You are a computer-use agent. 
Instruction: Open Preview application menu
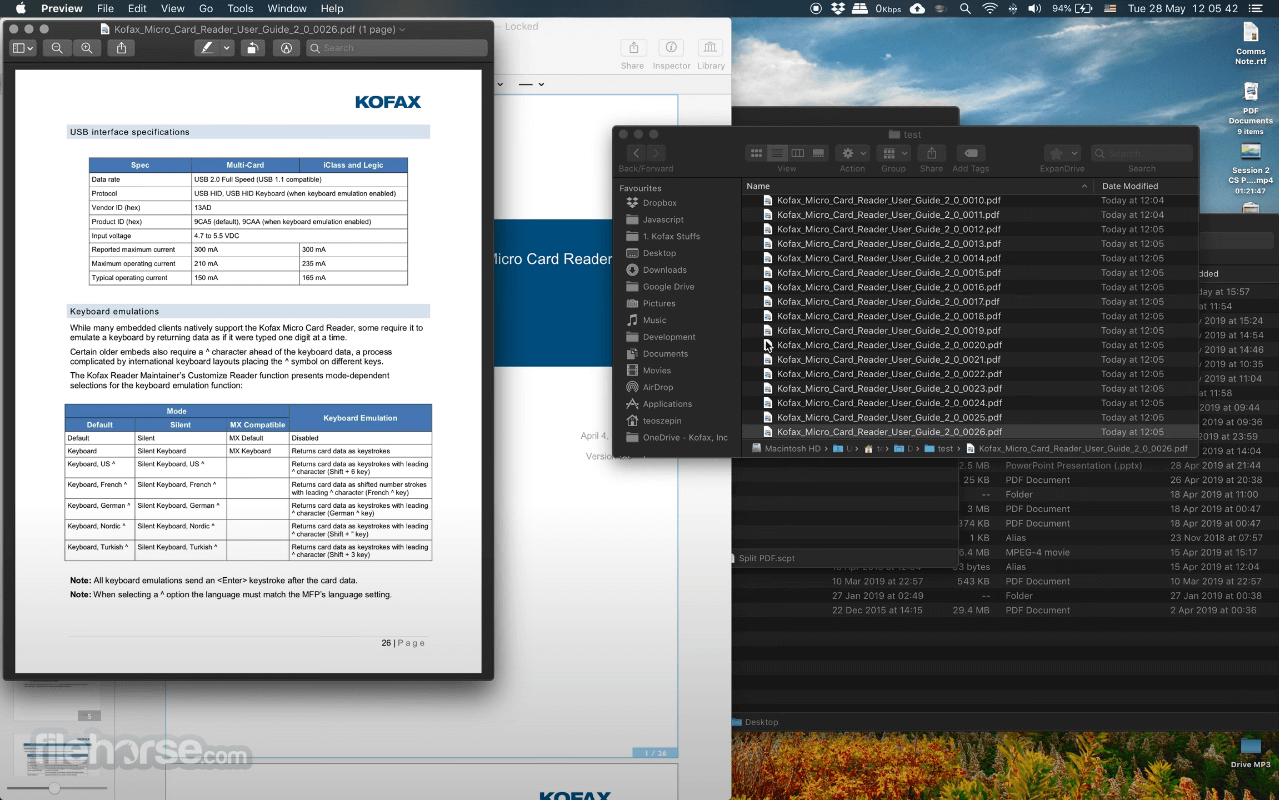(x=62, y=8)
